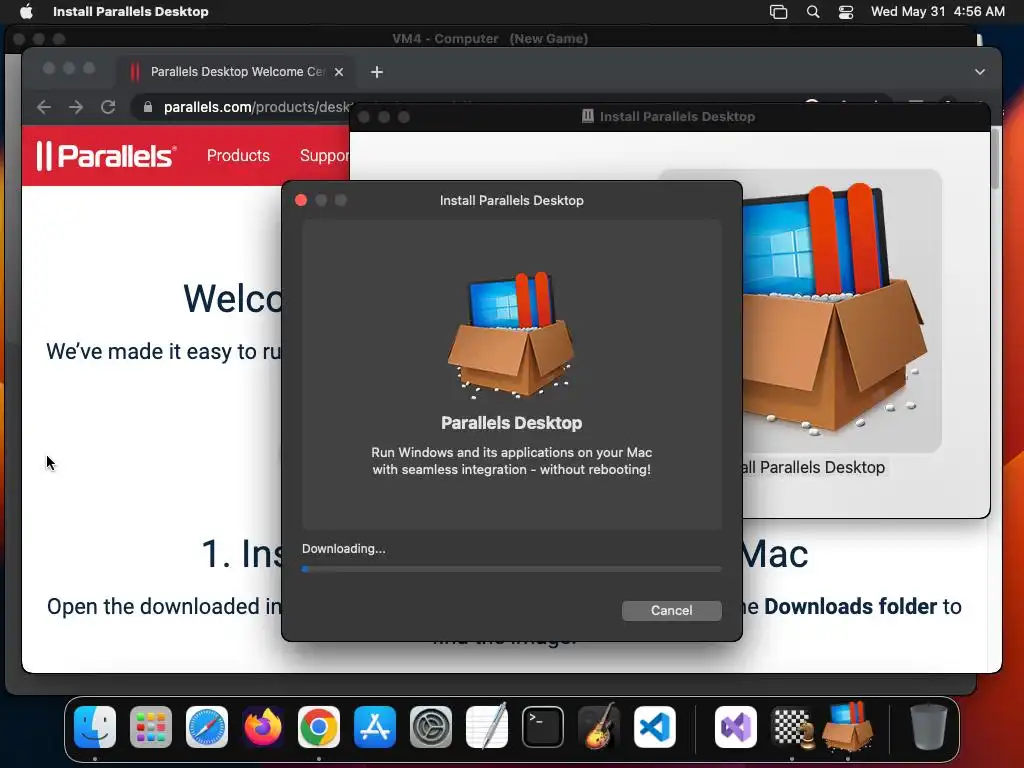The image size is (1024, 768).
Task: Open Terminal from the Dock
Action: point(543,727)
